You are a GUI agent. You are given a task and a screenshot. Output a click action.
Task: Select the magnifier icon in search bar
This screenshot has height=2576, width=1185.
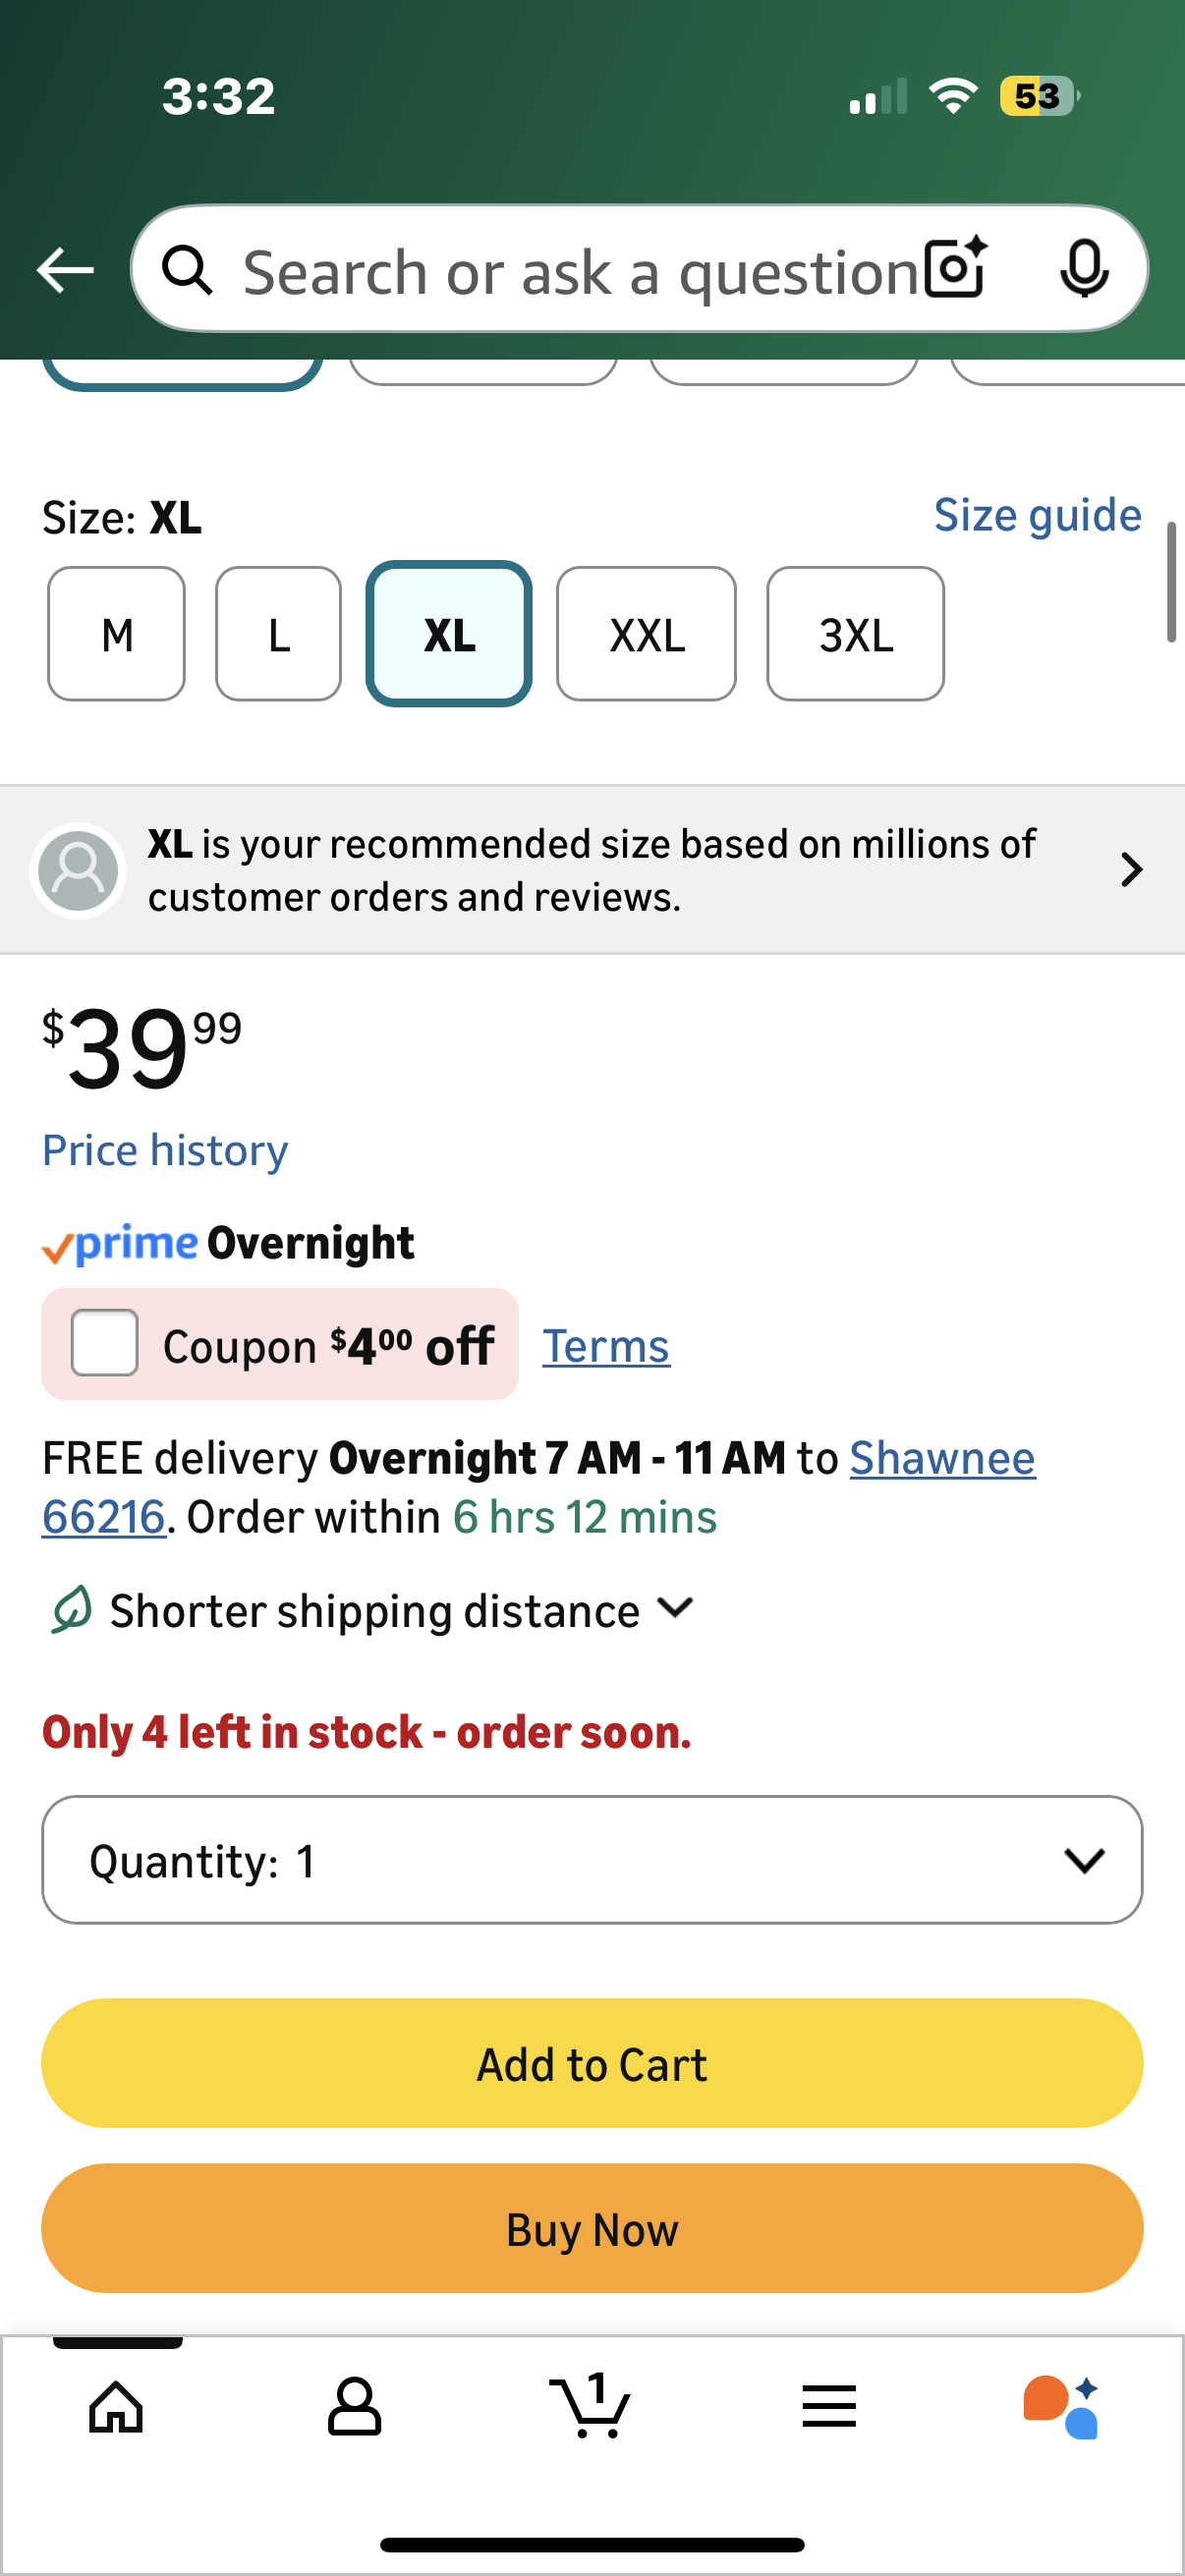[x=192, y=269]
